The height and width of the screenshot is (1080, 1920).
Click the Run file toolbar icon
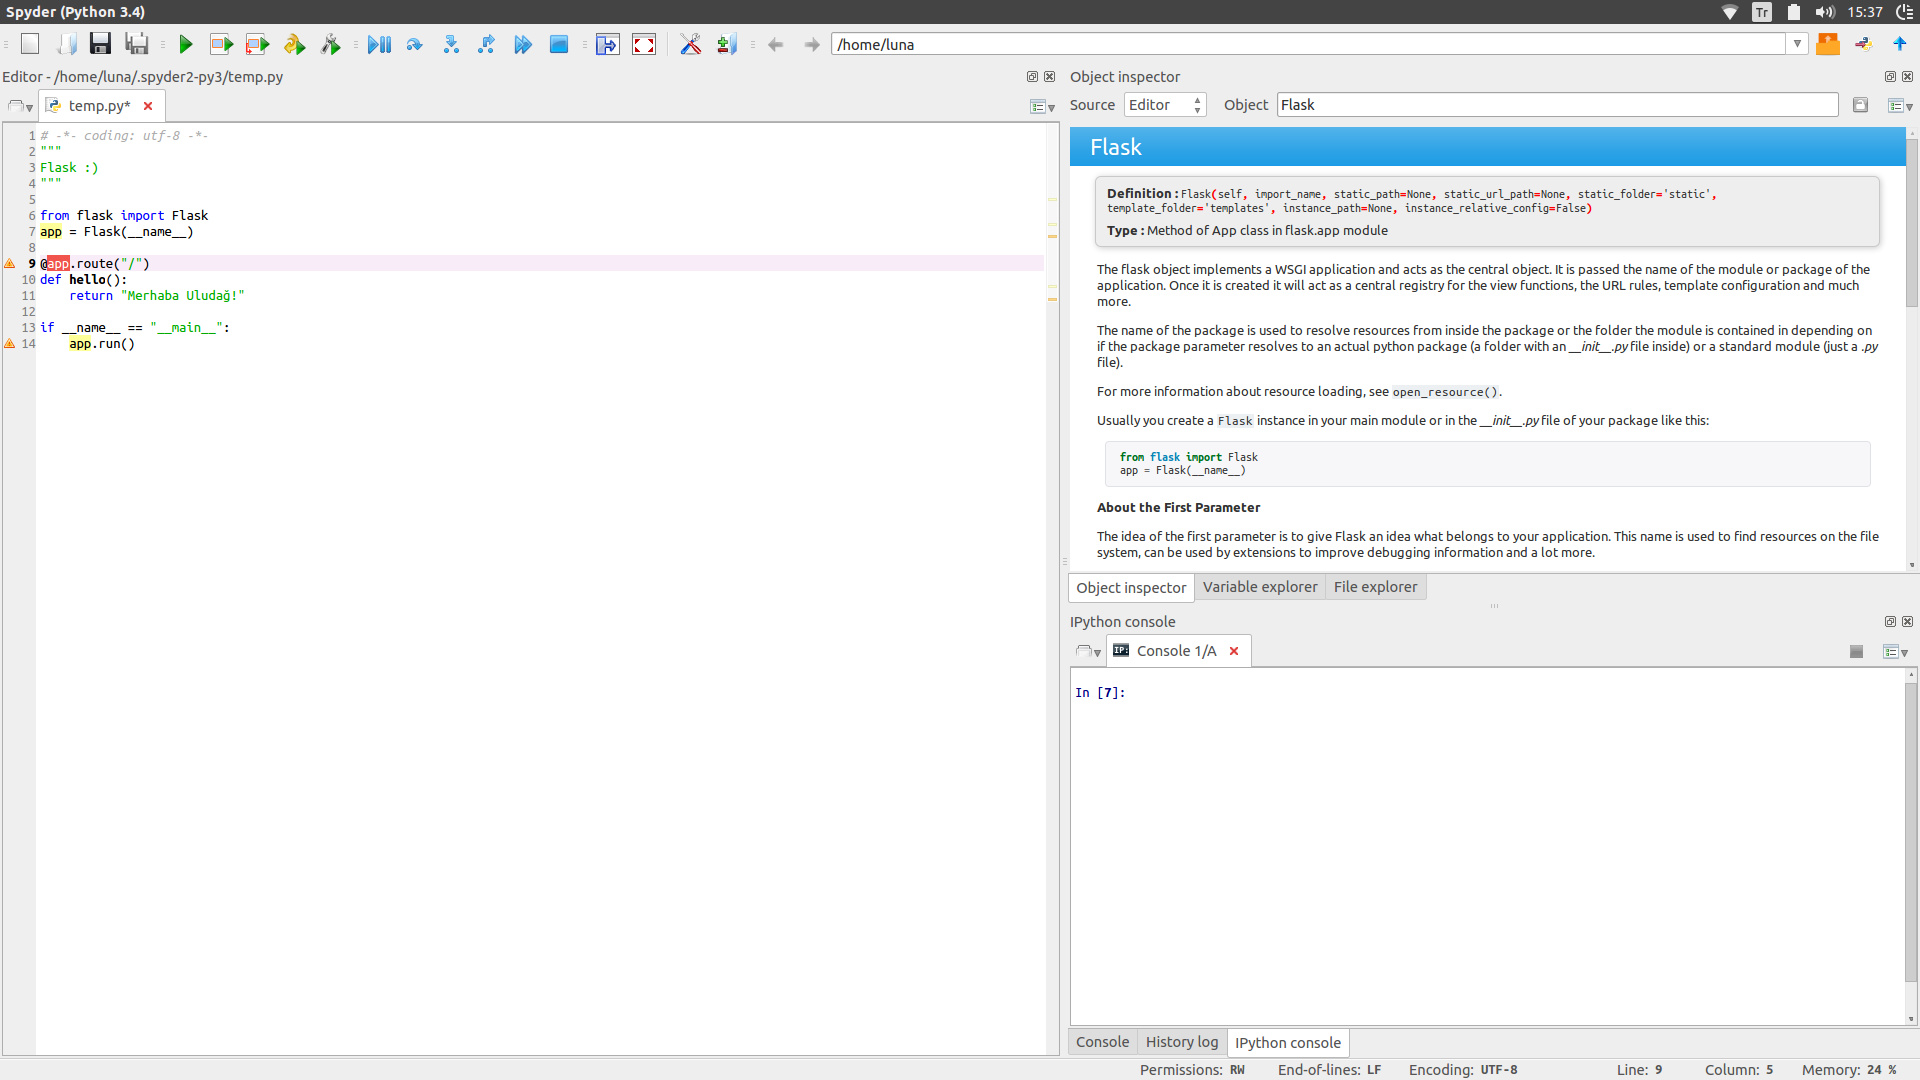tap(186, 44)
